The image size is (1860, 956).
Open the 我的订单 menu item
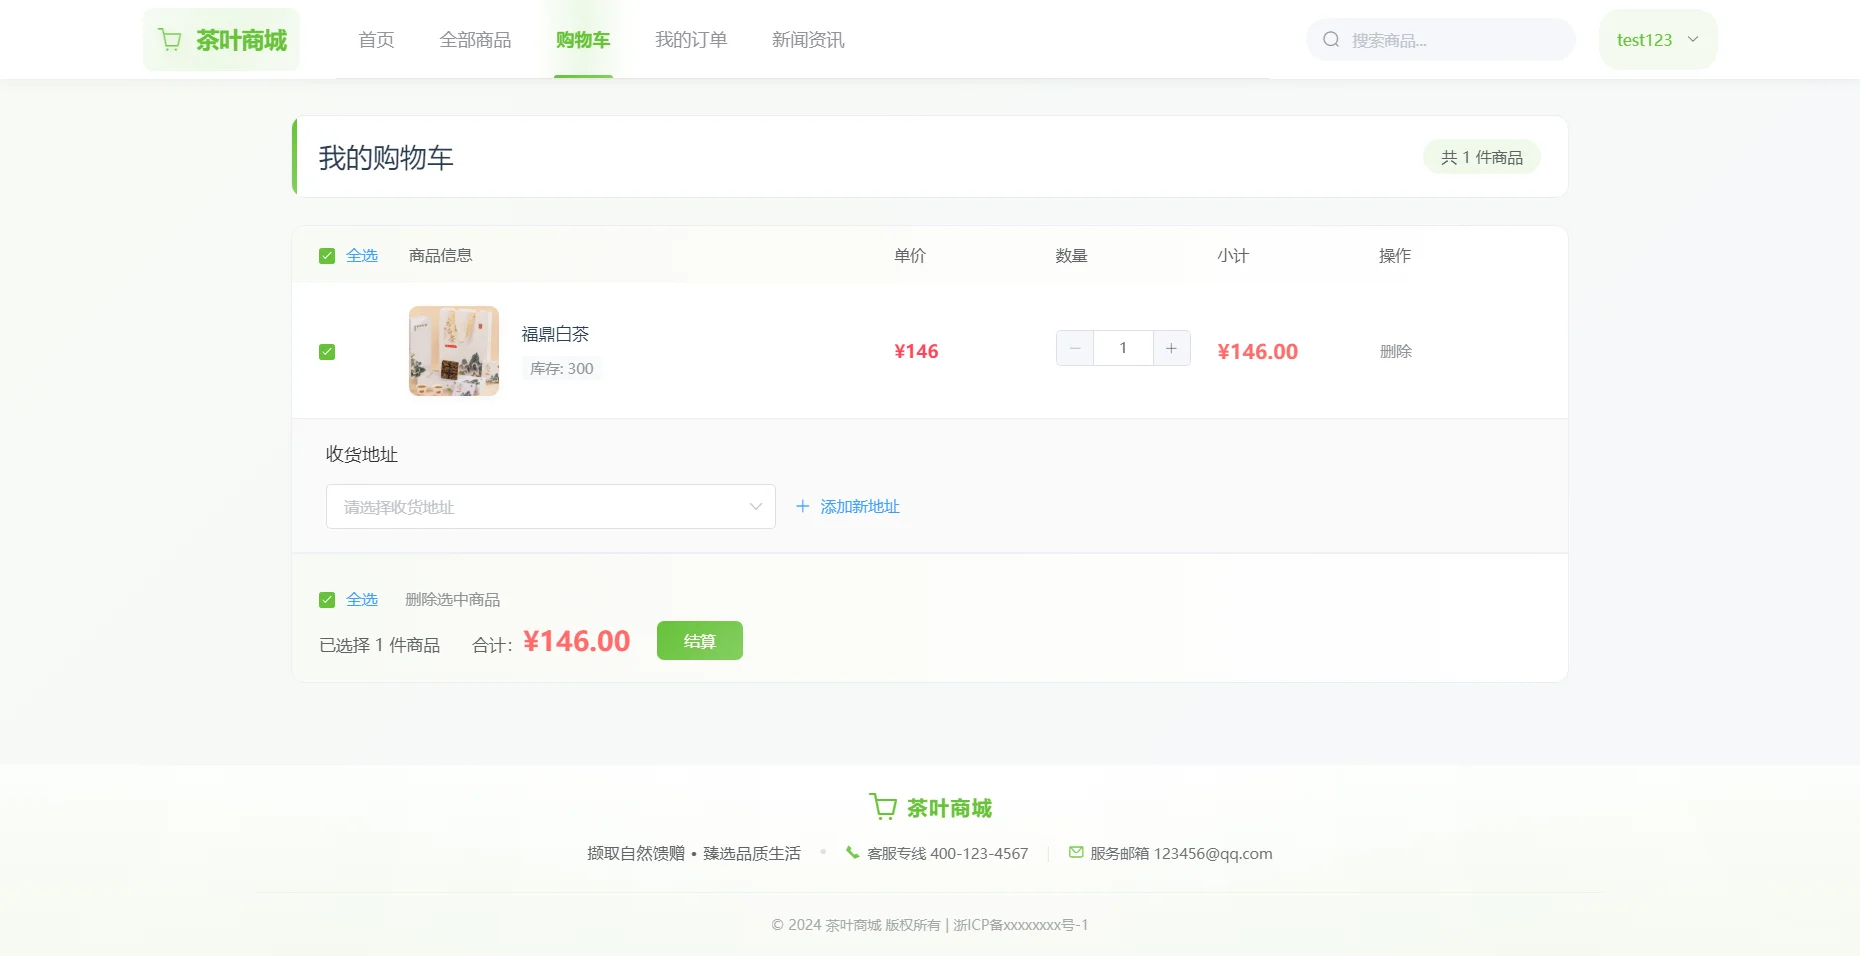click(x=690, y=39)
